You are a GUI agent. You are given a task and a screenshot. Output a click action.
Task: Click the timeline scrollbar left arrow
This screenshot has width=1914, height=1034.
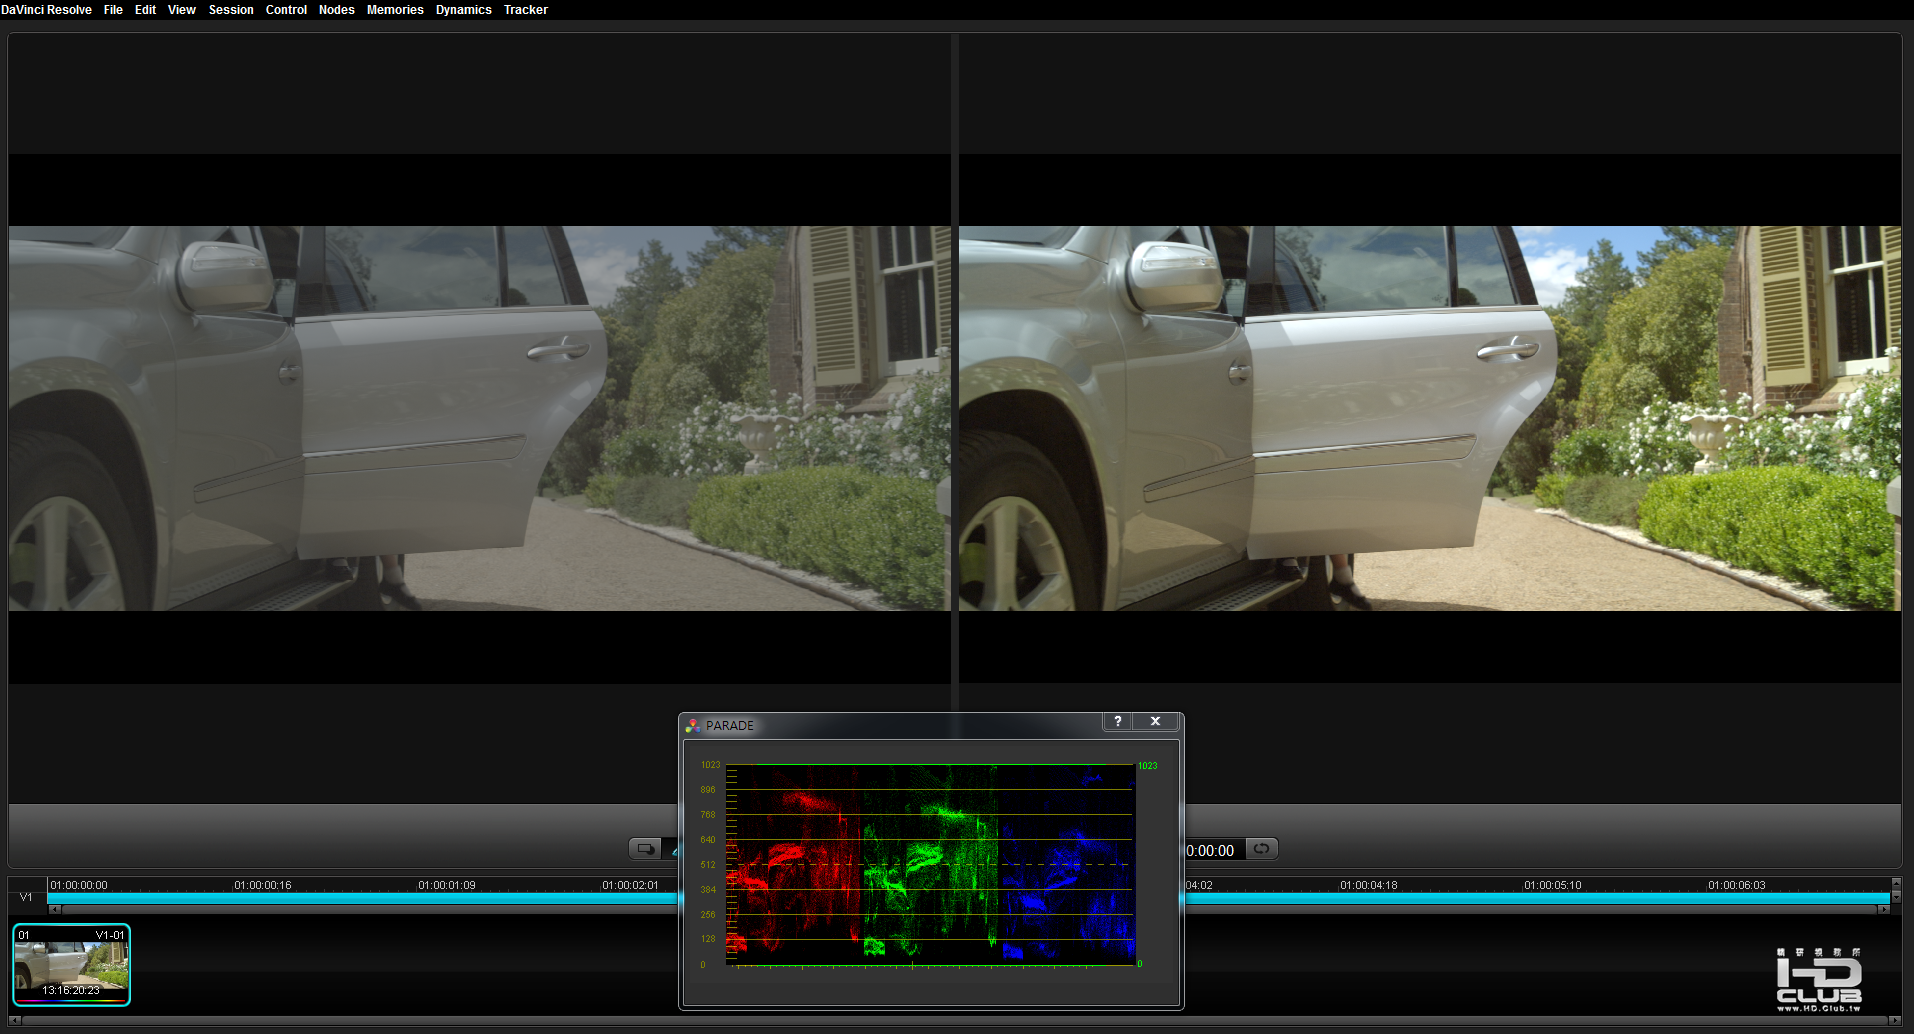tap(55, 909)
